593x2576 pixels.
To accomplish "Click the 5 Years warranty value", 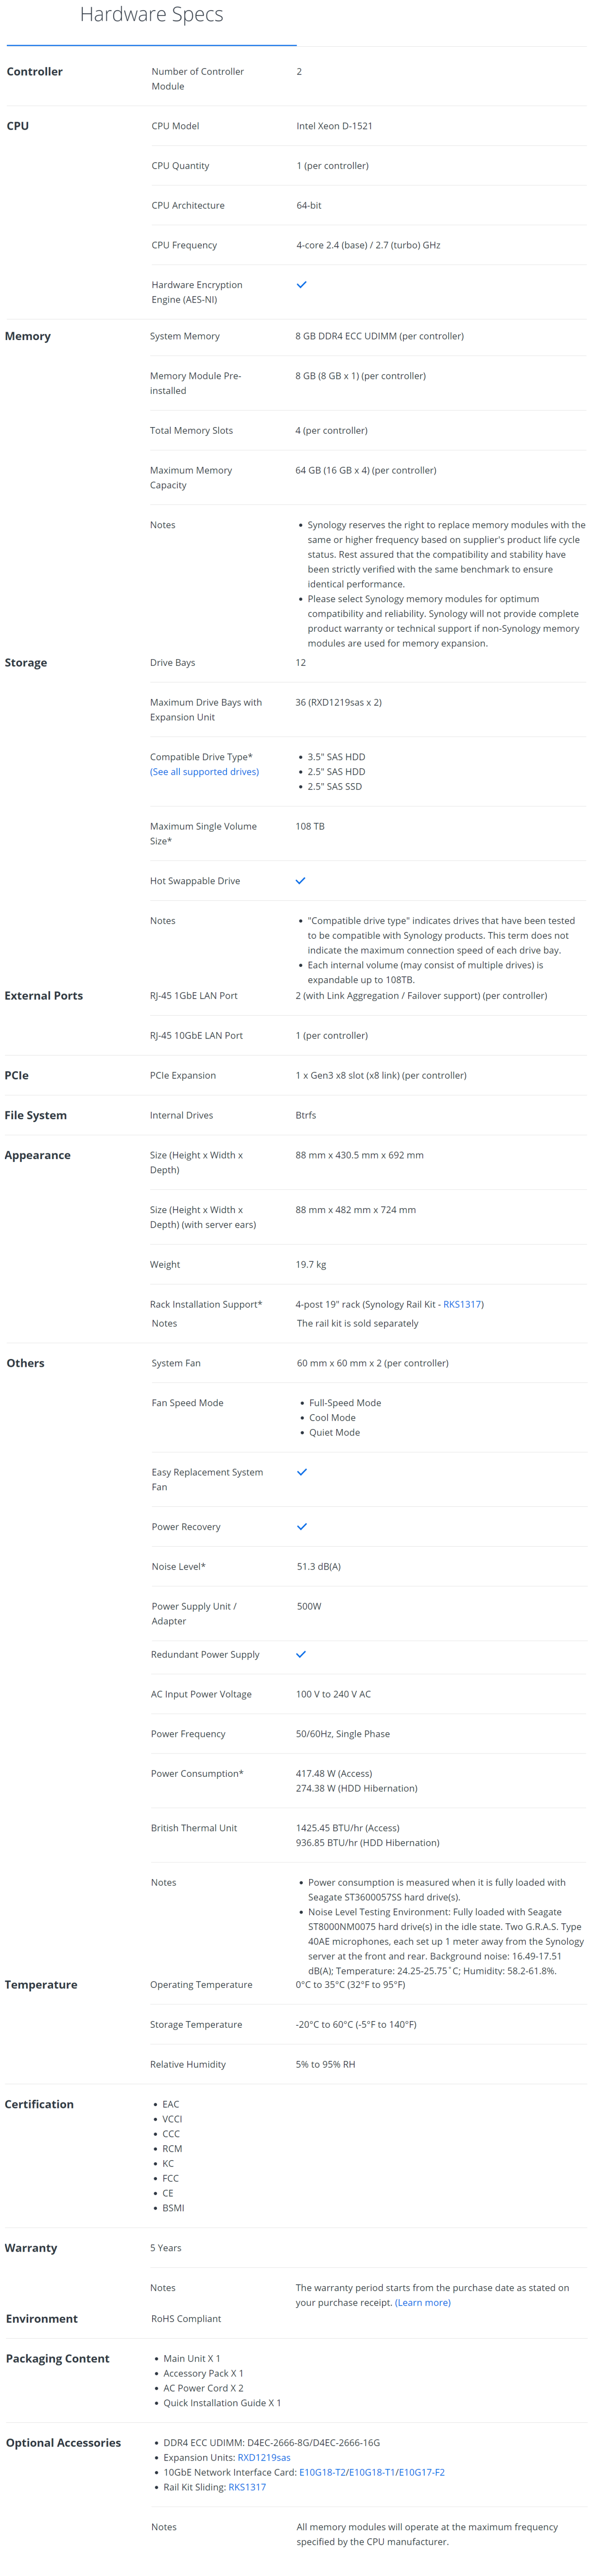I will (166, 2248).
